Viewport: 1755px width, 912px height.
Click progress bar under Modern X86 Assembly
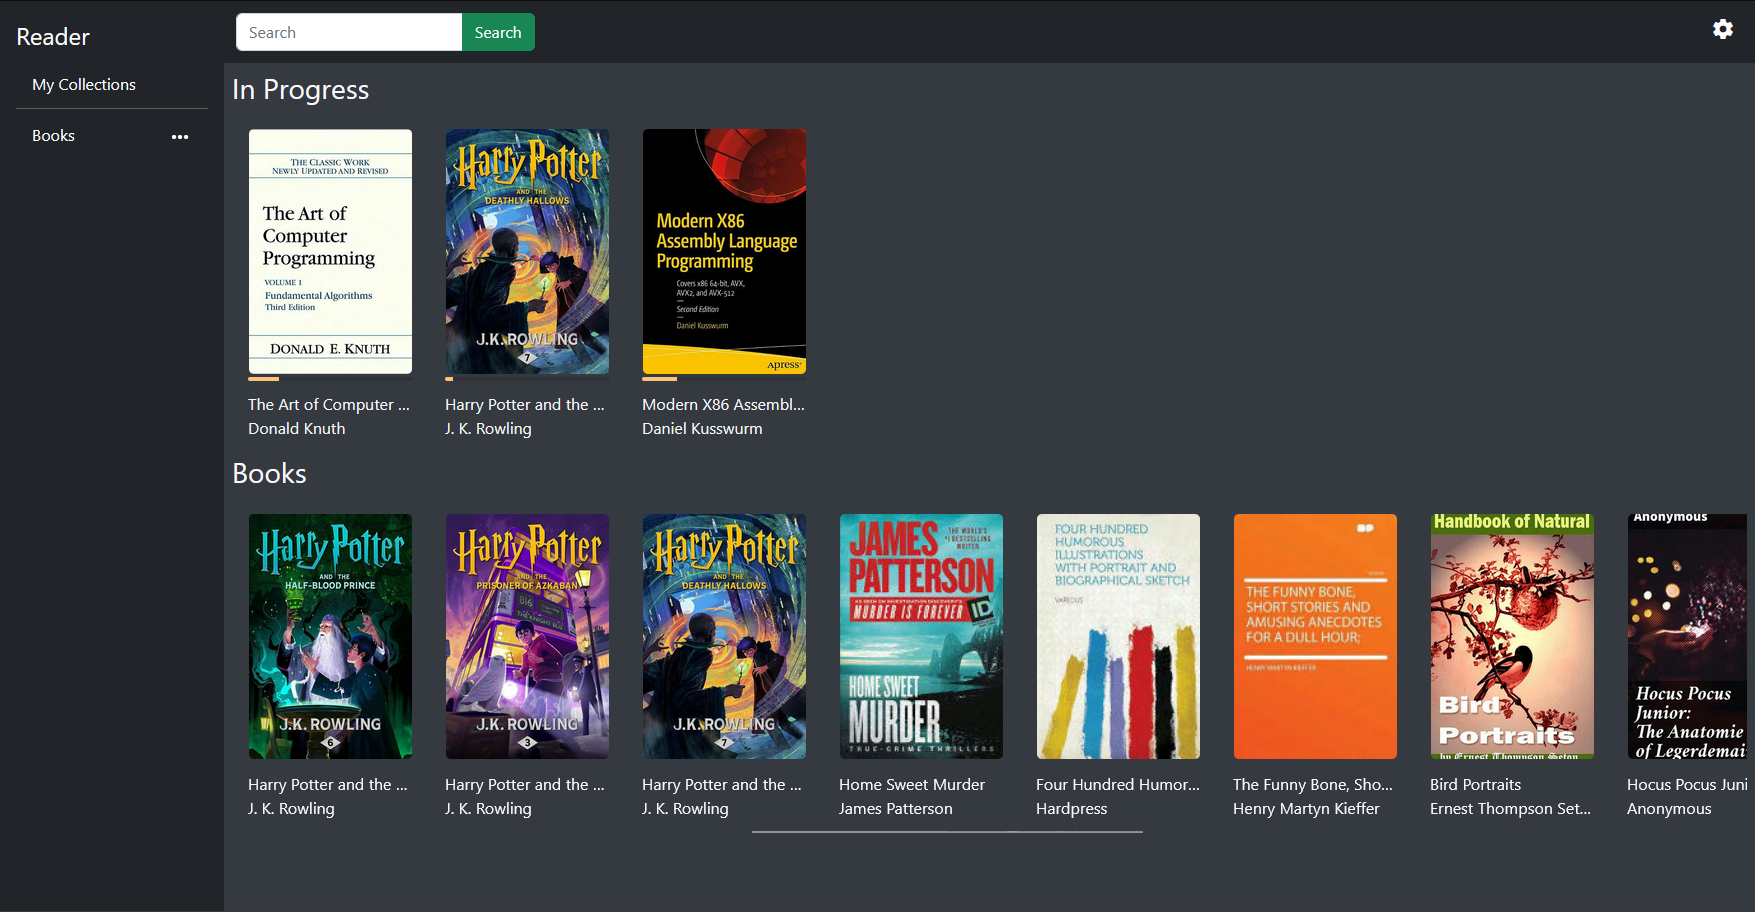click(x=724, y=379)
